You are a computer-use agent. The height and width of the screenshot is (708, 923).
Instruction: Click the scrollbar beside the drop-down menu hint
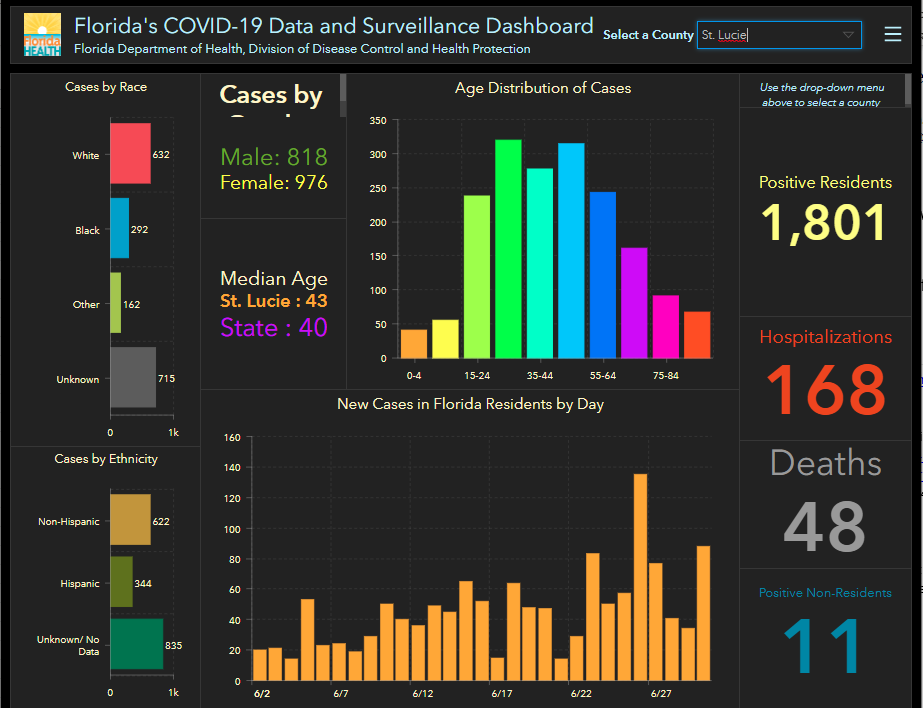pyautogui.click(x=908, y=89)
